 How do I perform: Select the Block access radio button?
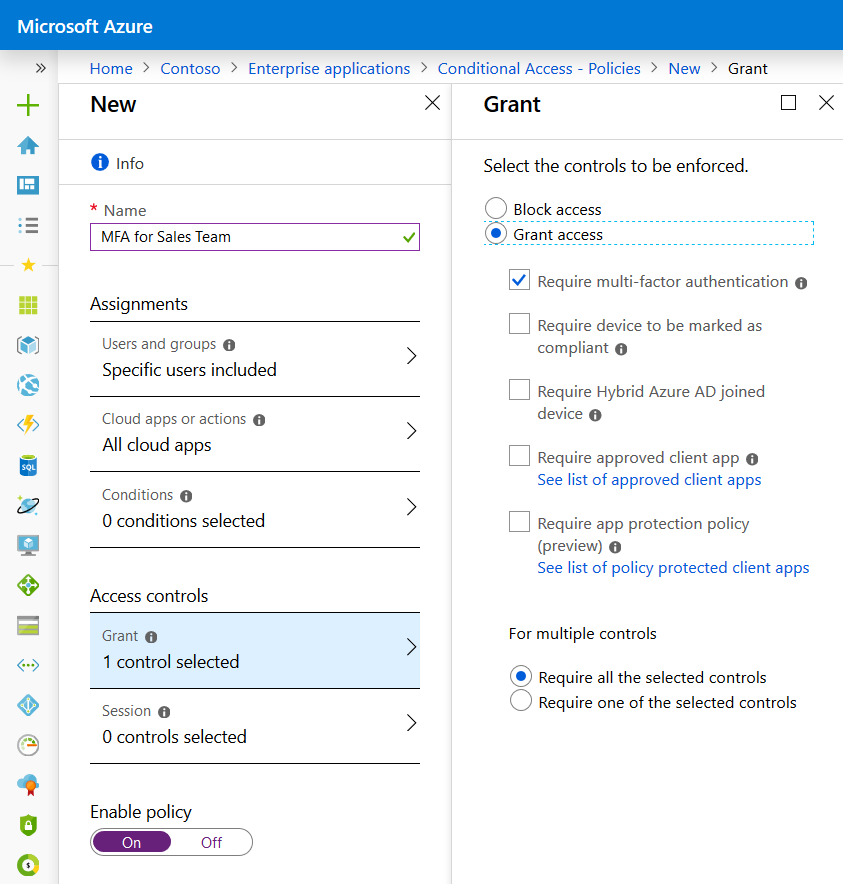tap(496, 208)
